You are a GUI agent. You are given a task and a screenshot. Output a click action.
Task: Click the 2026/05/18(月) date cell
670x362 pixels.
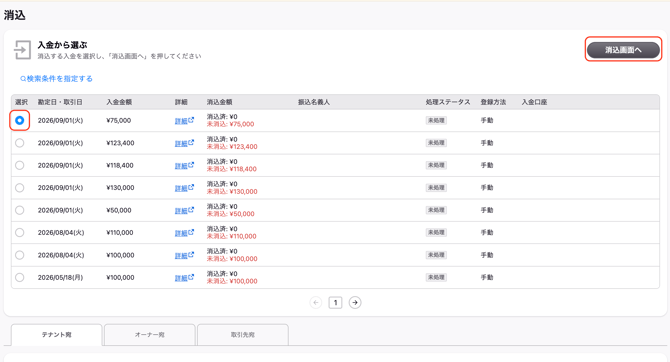pyautogui.click(x=60, y=277)
